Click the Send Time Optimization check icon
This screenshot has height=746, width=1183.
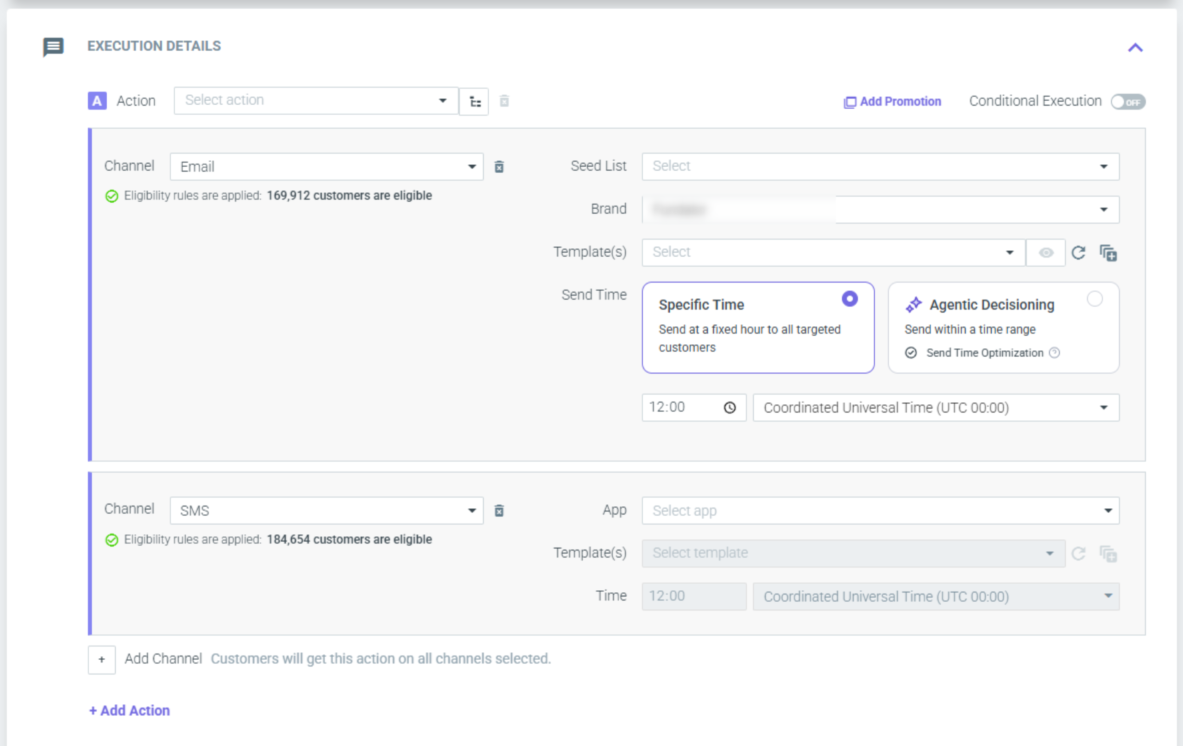coord(911,353)
